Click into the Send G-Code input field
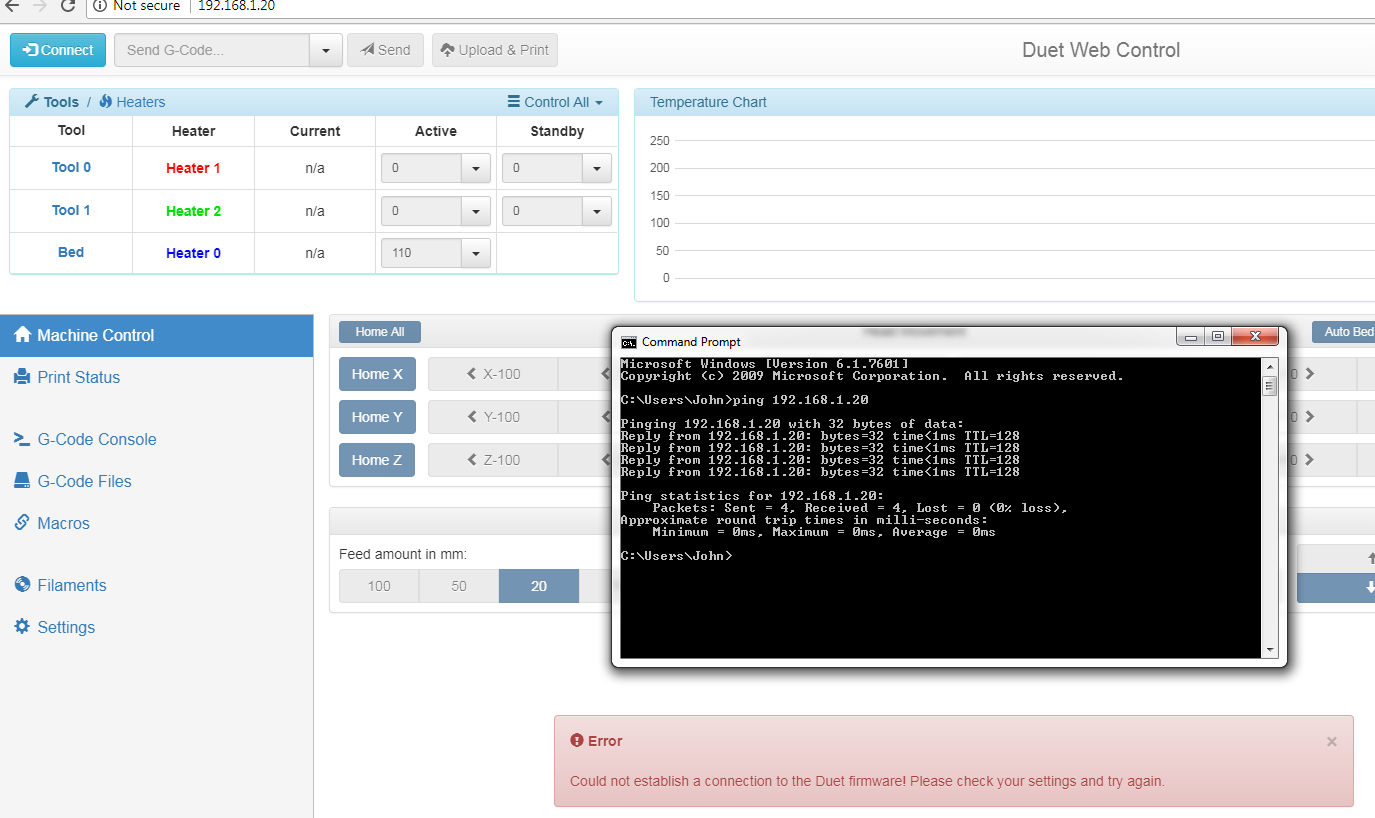Screen dimensions: 1375x818 click(x=212, y=50)
